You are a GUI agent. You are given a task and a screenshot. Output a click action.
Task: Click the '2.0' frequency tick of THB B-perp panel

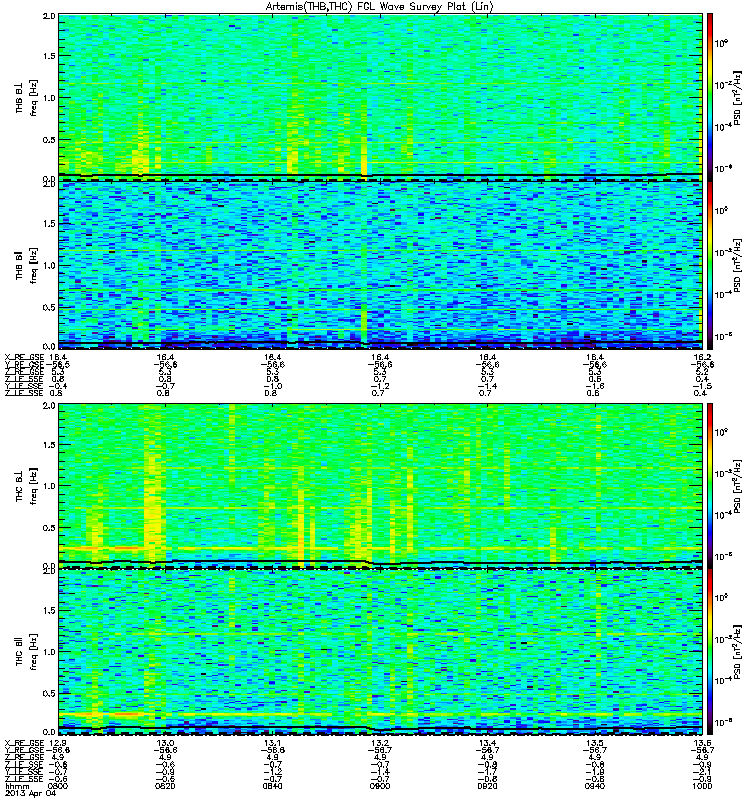pyautogui.click(x=49, y=16)
